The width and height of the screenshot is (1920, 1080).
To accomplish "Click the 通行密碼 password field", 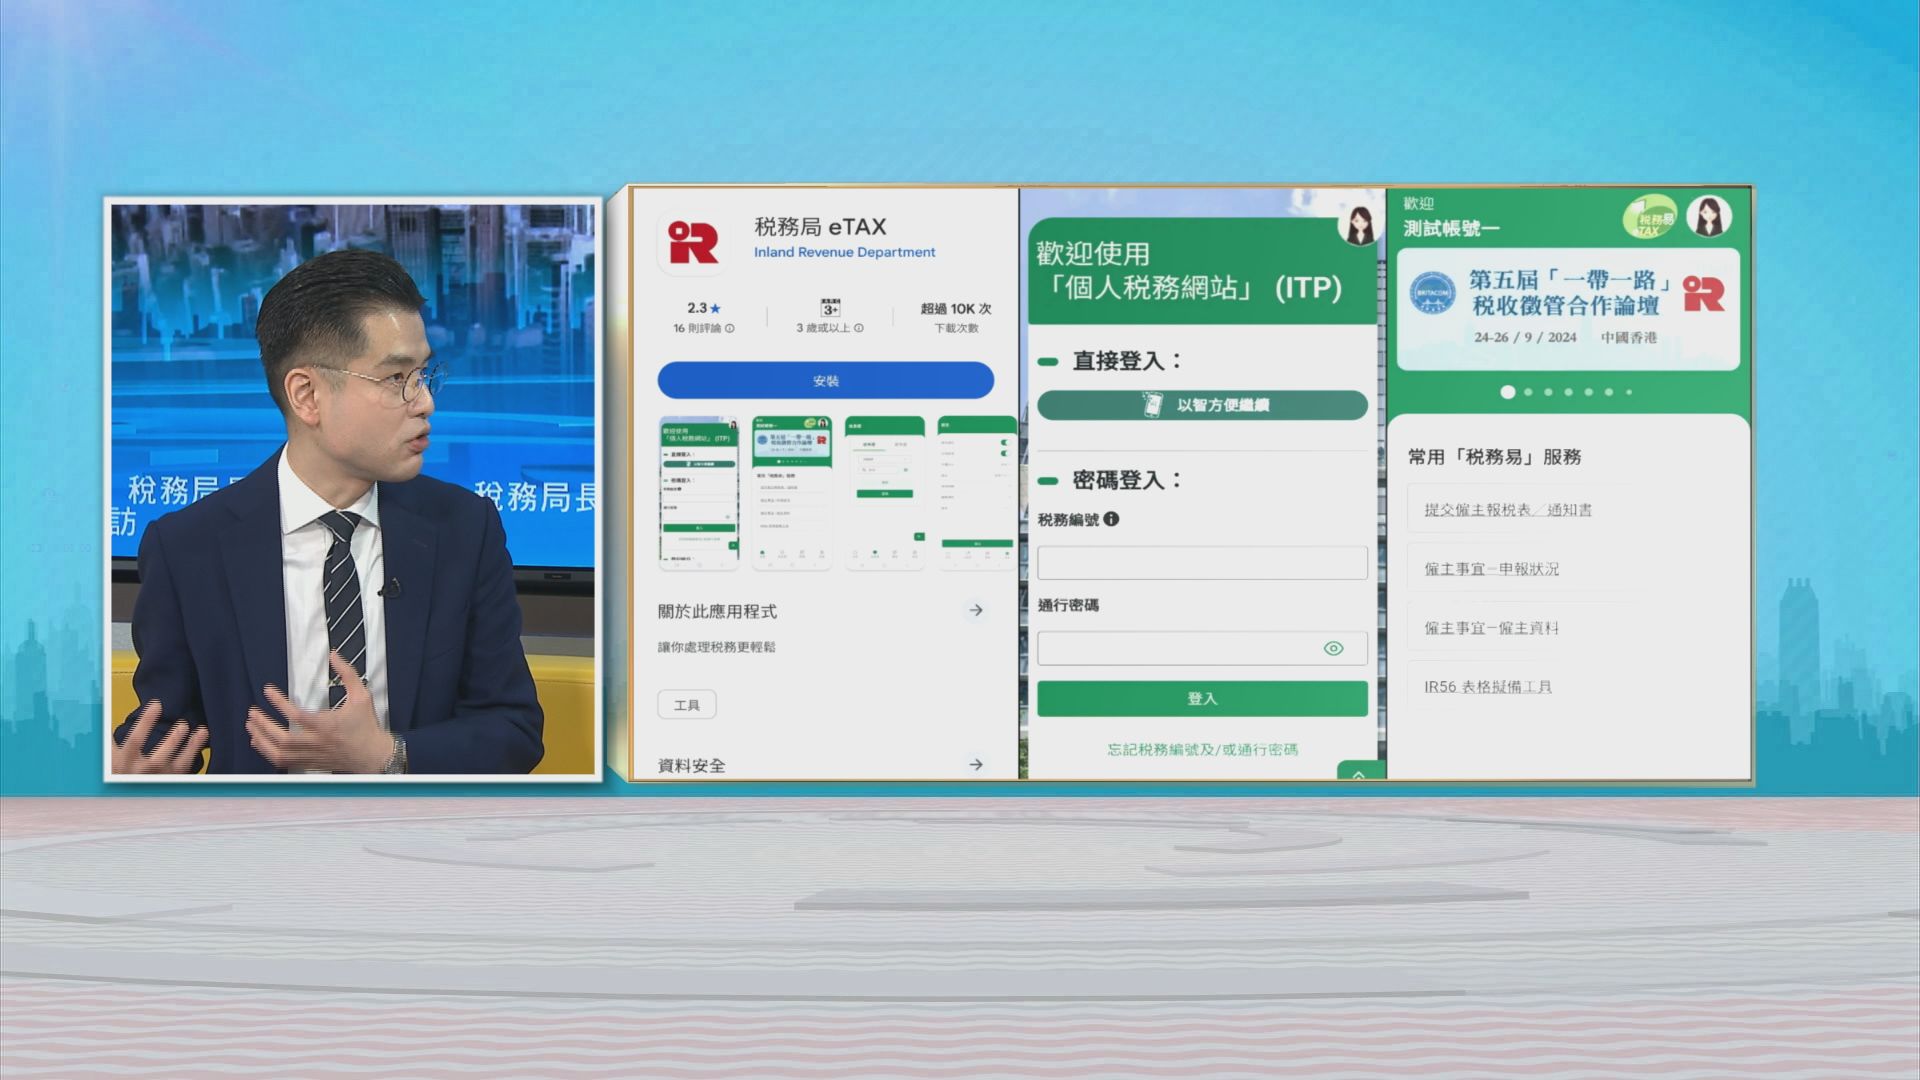I will [1202, 648].
